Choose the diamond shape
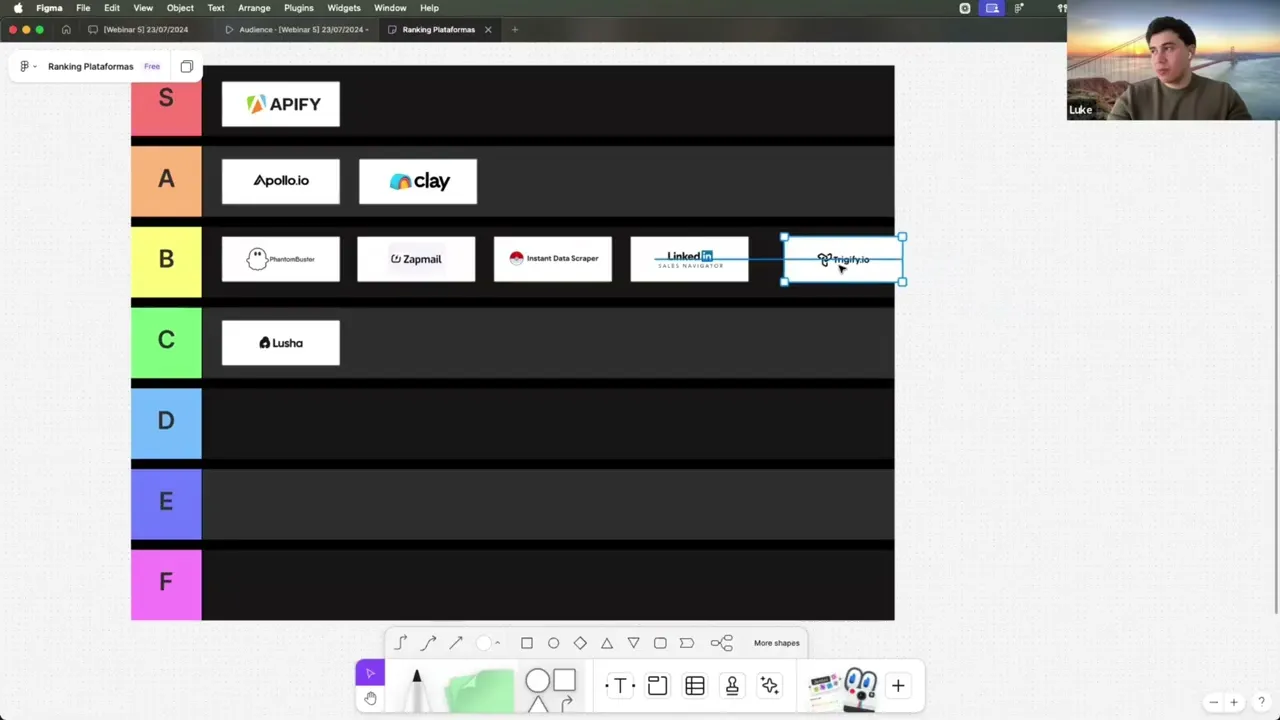The width and height of the screenshot is (1280, 720). point(580,643)
